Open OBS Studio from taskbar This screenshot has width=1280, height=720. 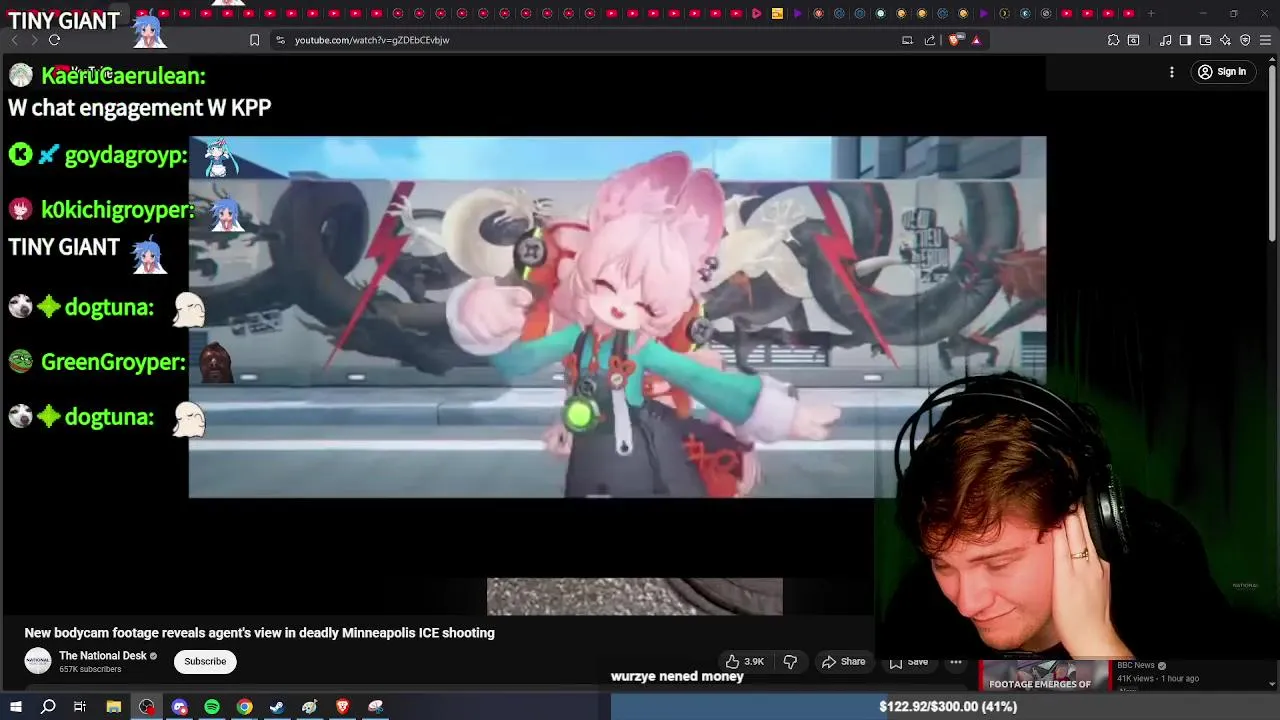tap(147, 706)
